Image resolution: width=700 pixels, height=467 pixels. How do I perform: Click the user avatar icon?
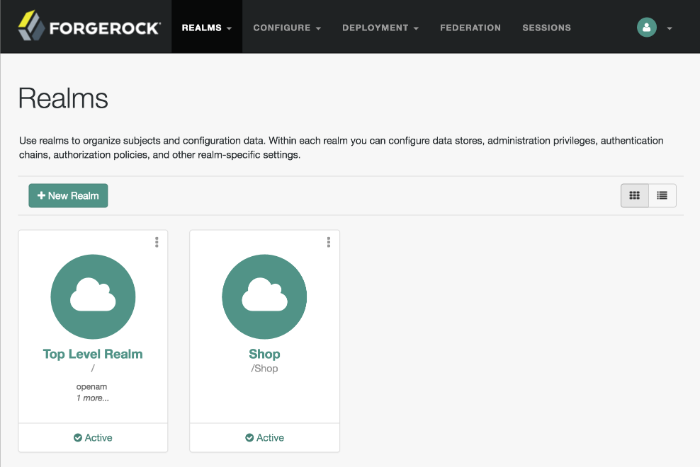pyautogui.click(x=646, y=28)
